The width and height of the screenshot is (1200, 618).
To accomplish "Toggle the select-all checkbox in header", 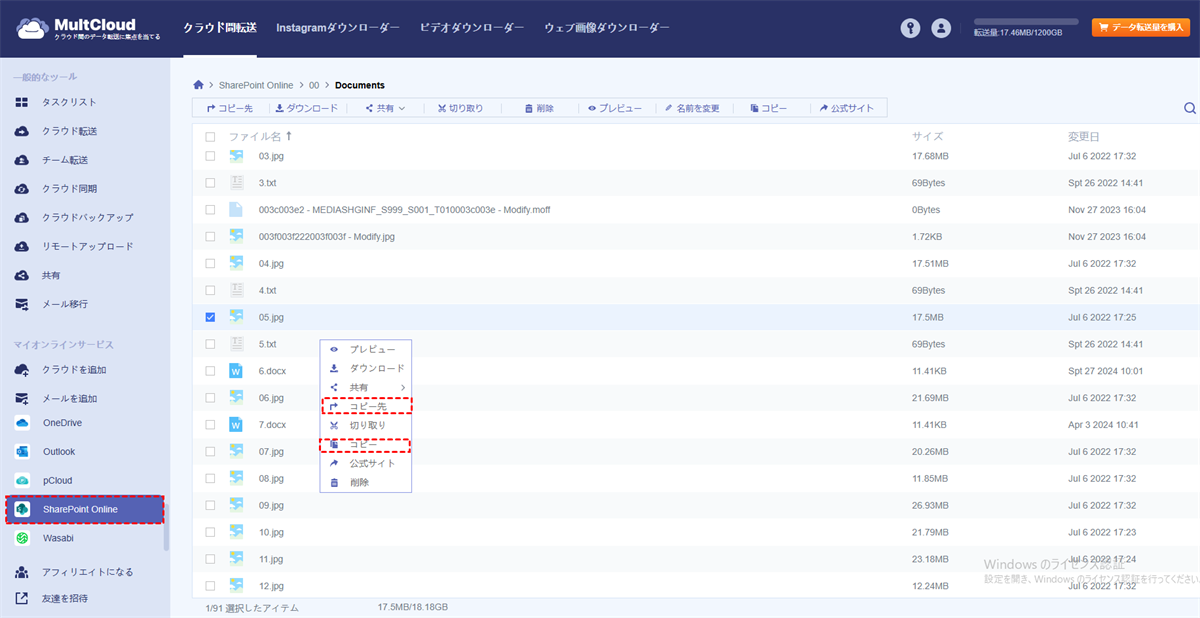I will tap(210, 137).
